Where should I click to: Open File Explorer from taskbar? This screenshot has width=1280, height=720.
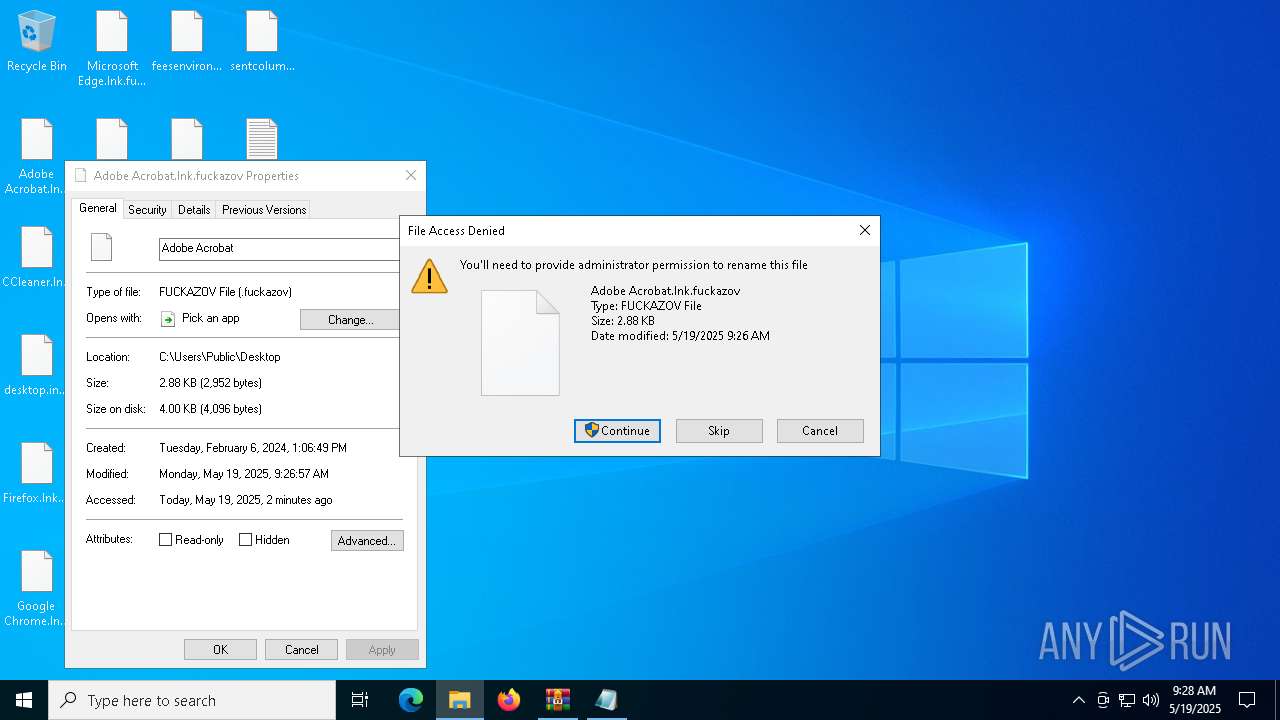pos(460,700)
